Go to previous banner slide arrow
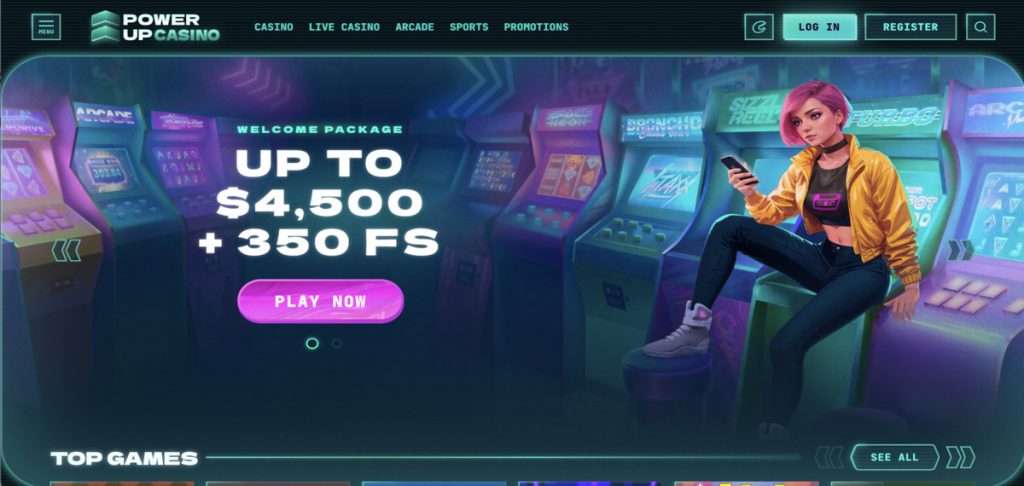 point(66,250)
